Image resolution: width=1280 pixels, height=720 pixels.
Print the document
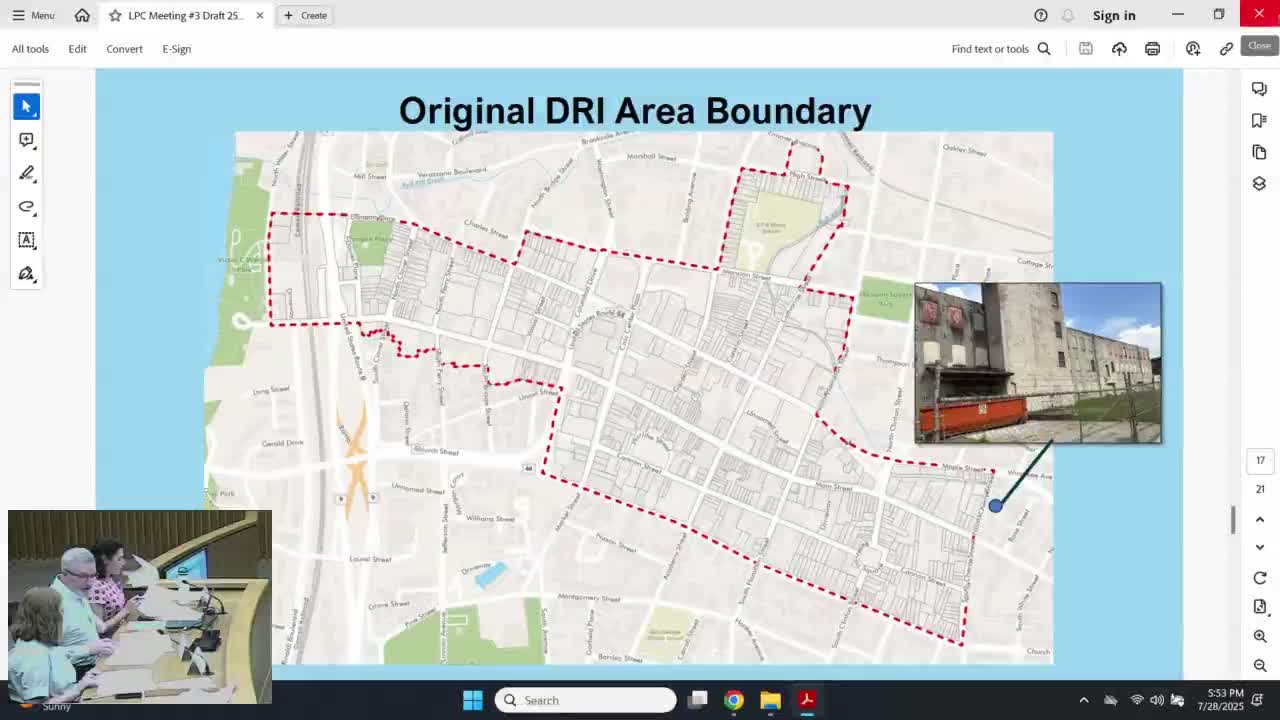coord(1152,48)
